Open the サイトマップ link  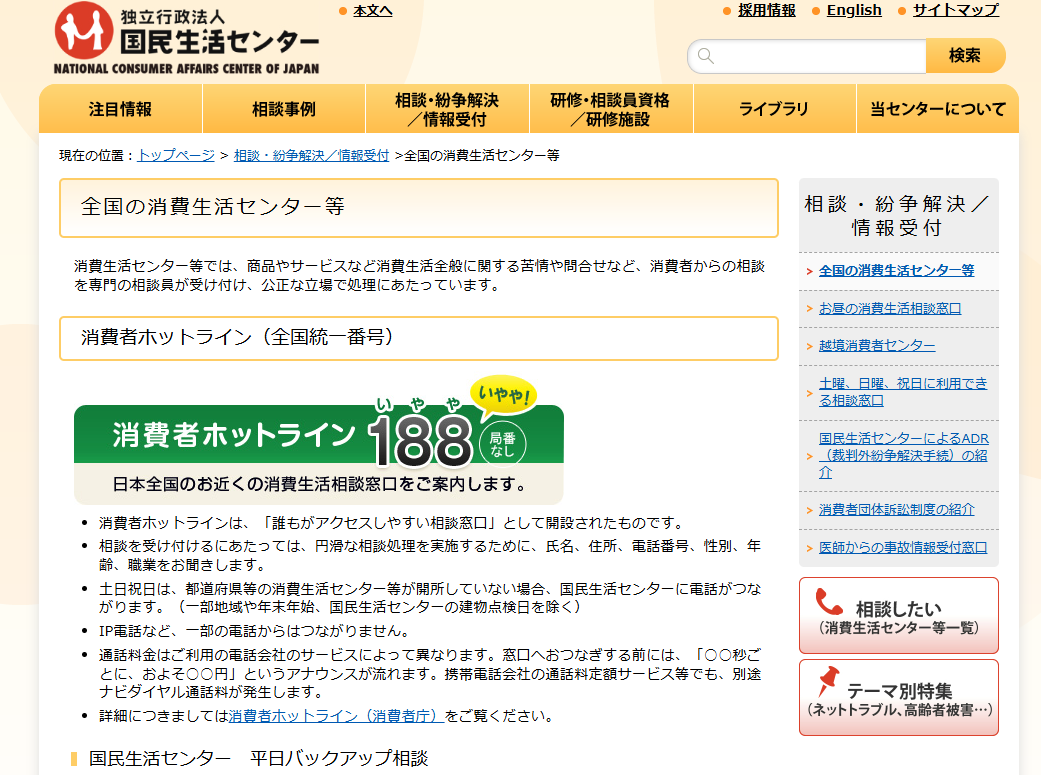[x=955, y=10]
